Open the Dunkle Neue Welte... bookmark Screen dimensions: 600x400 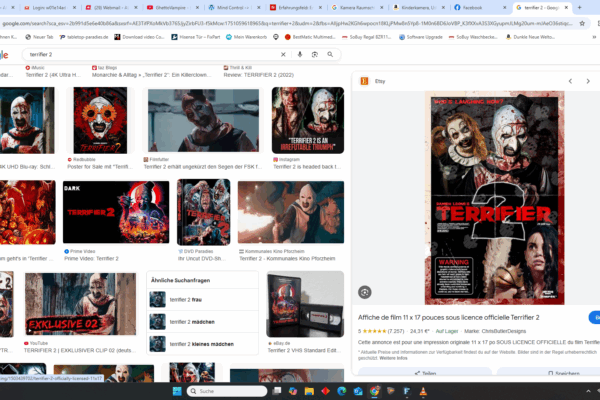530,37
